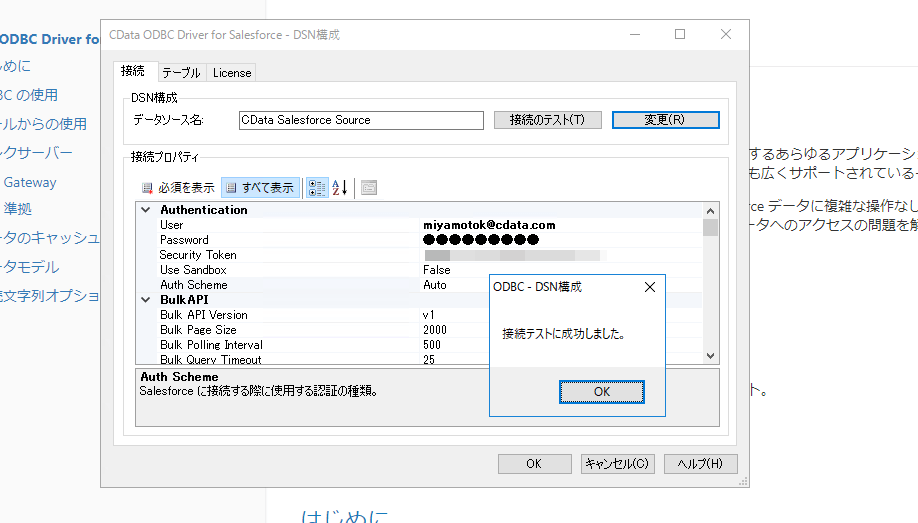
Task: Close the ODBC - DSN構成 message box
Action: (x=650, y=287)
